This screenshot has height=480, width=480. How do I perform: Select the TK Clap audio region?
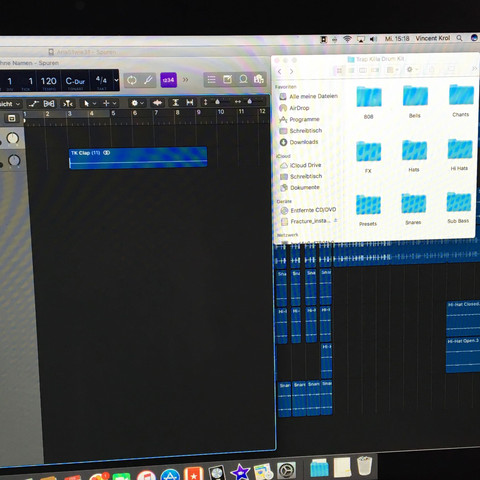pyautogui.click(x=138, y=157)
